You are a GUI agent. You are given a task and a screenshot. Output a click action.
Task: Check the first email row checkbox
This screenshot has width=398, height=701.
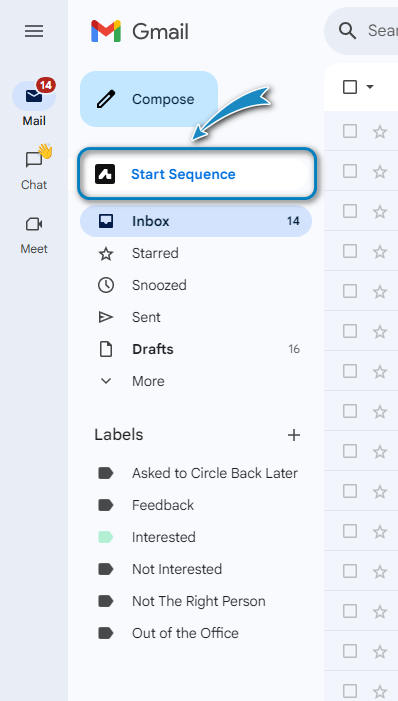pyautogui.click(x=350, y=131)
